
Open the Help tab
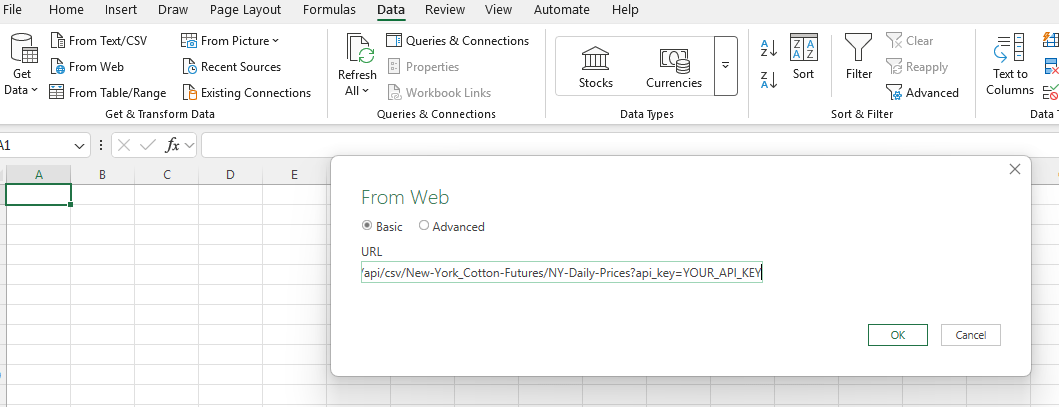pos(625,9)
